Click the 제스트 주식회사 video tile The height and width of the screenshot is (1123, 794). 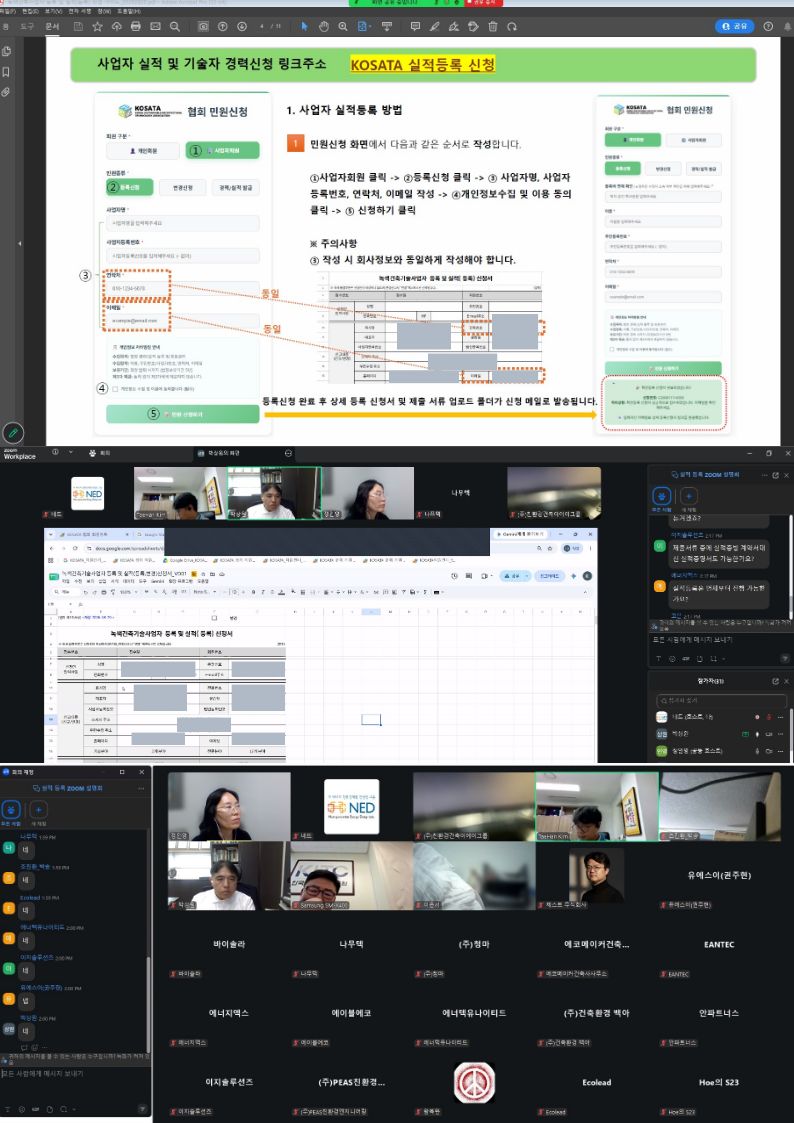(597, 876)
